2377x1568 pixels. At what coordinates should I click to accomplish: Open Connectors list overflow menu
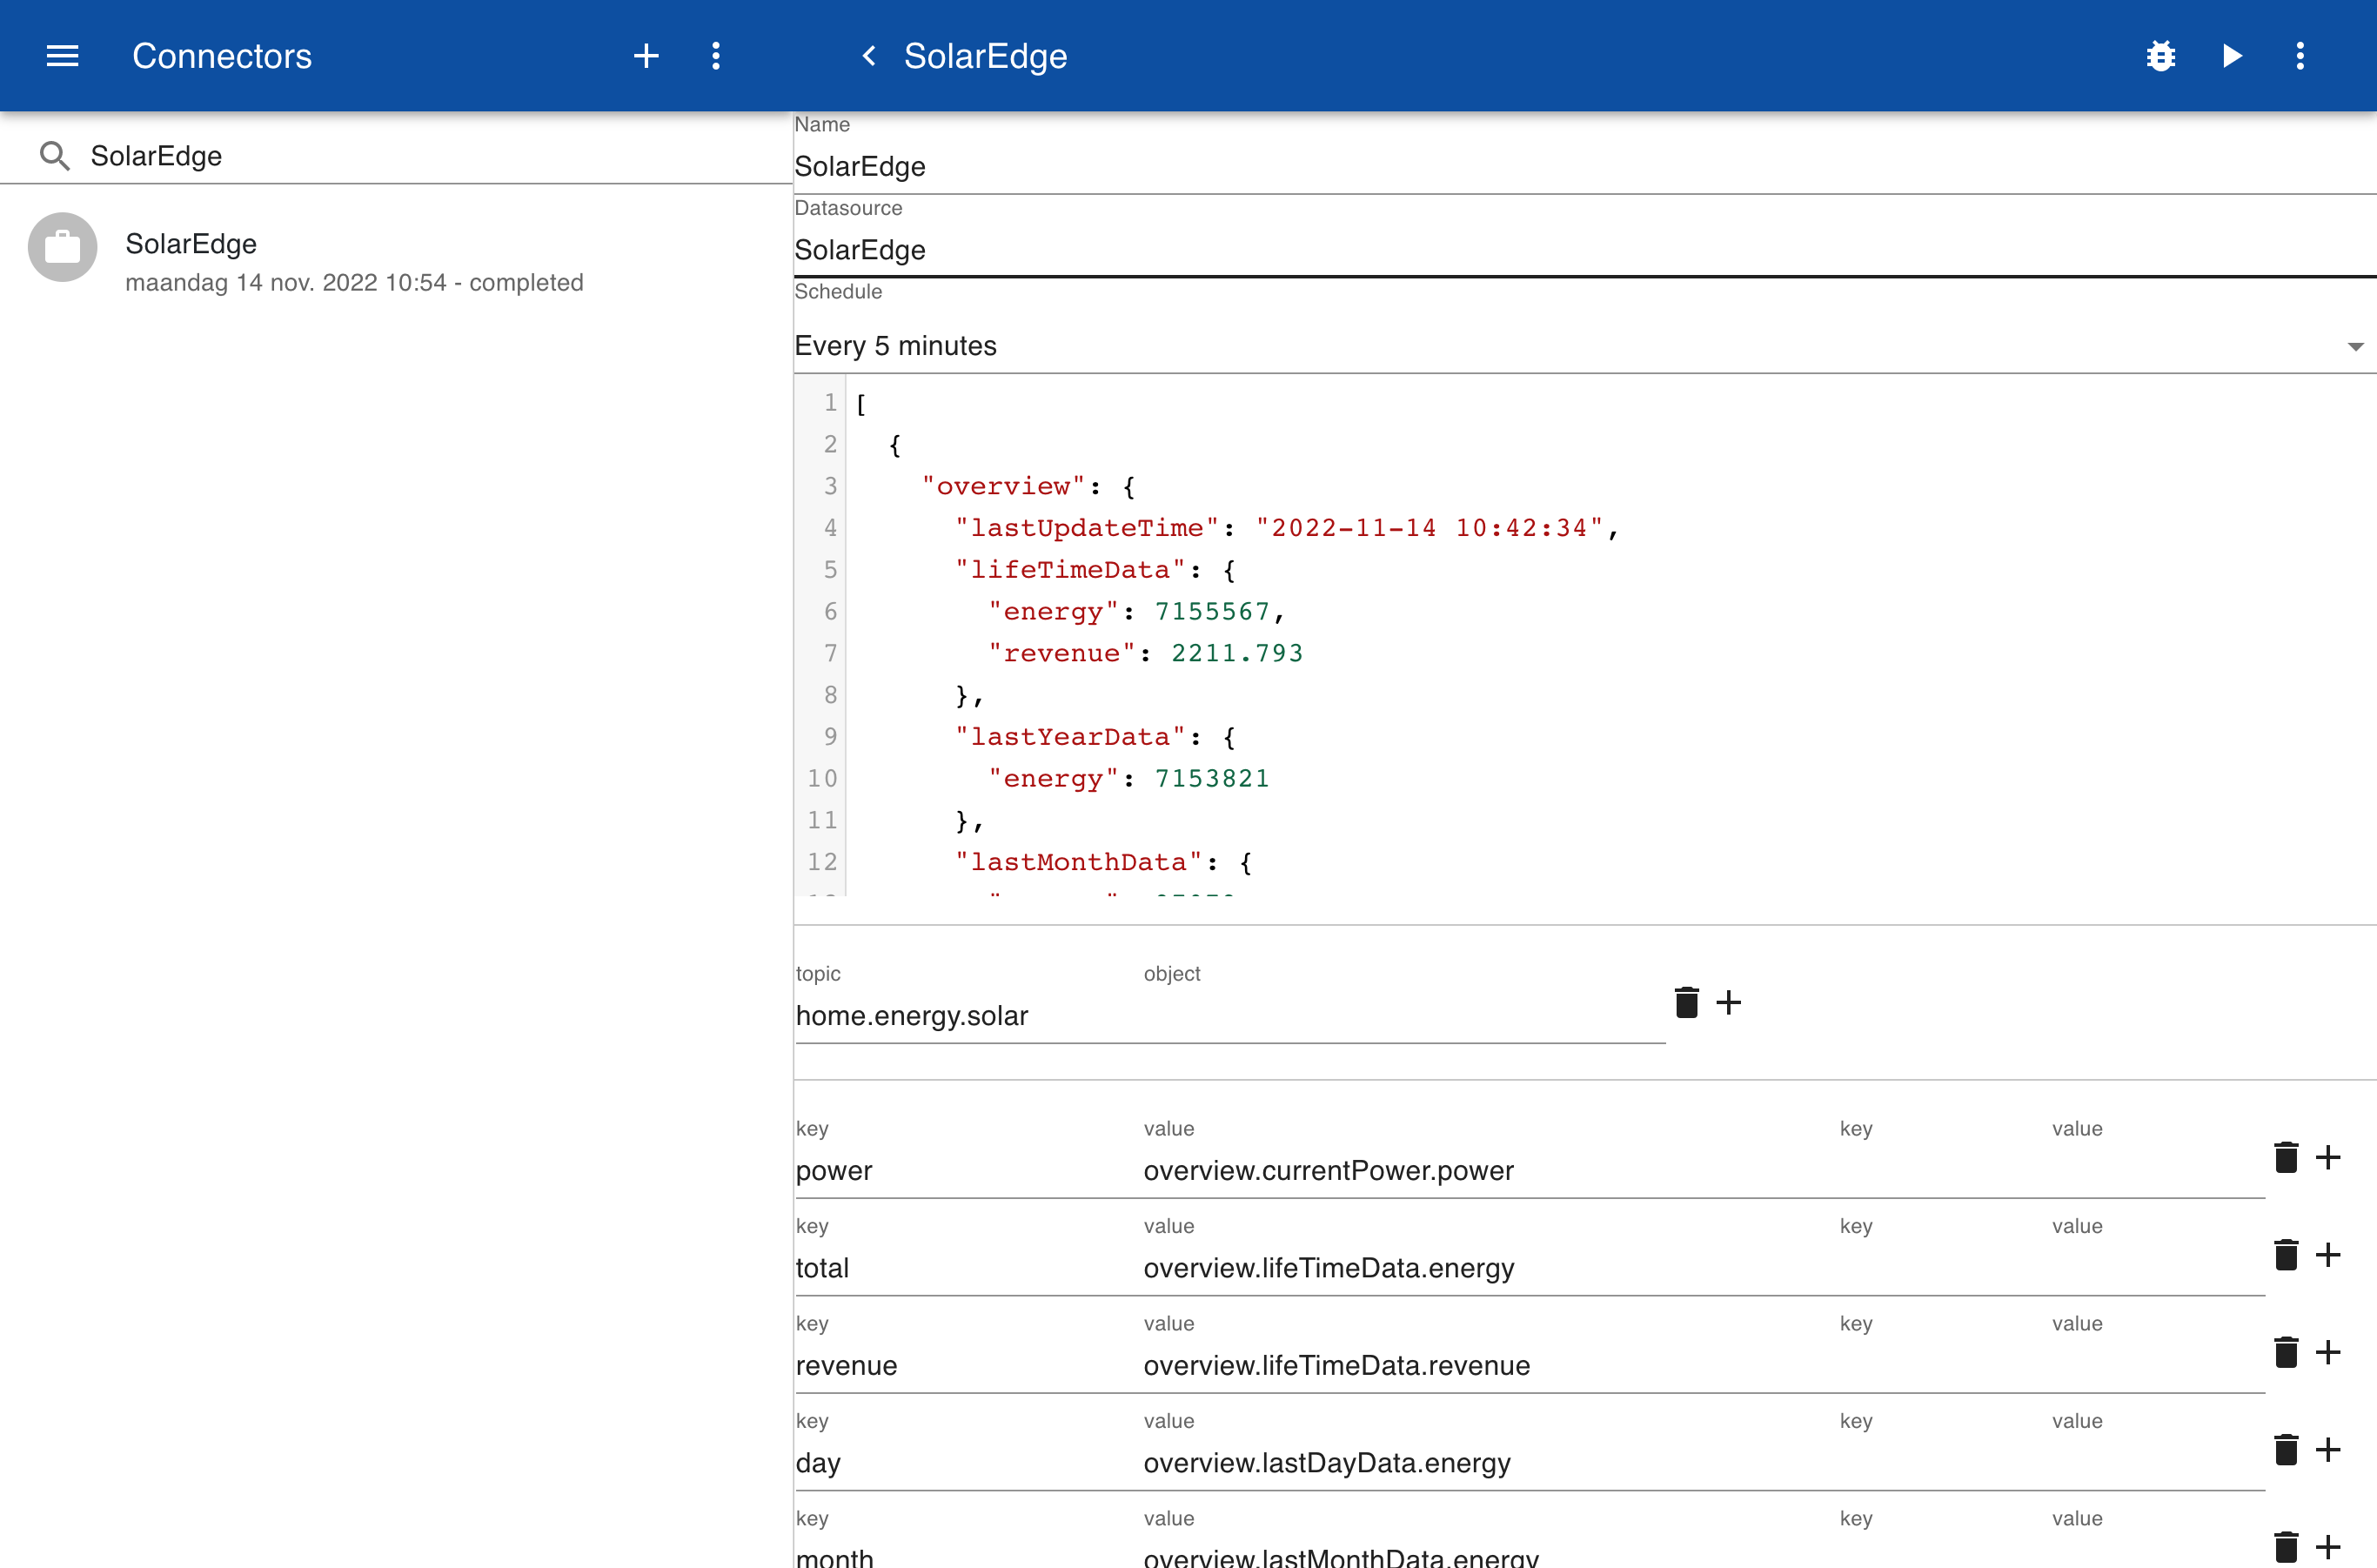(x=716, y=56)
